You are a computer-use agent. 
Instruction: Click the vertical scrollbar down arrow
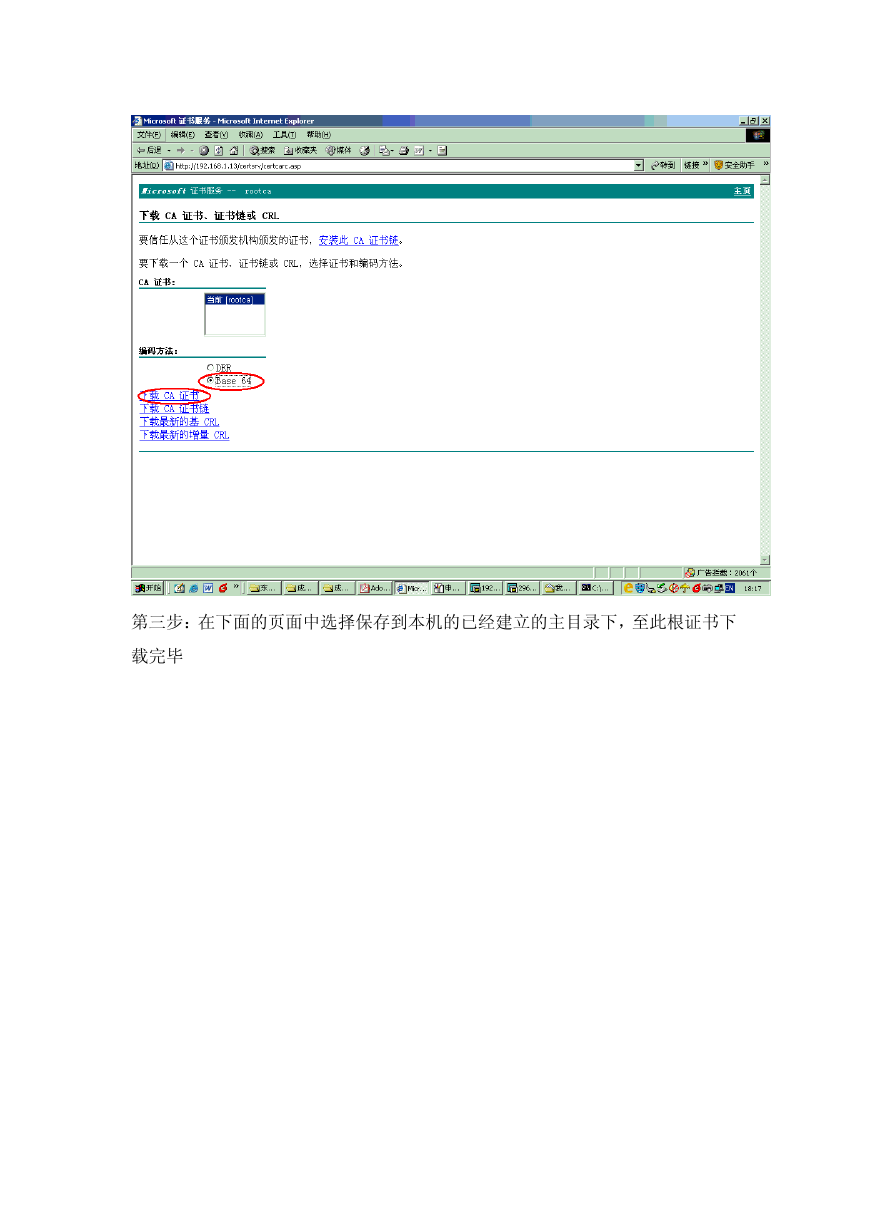765,560
